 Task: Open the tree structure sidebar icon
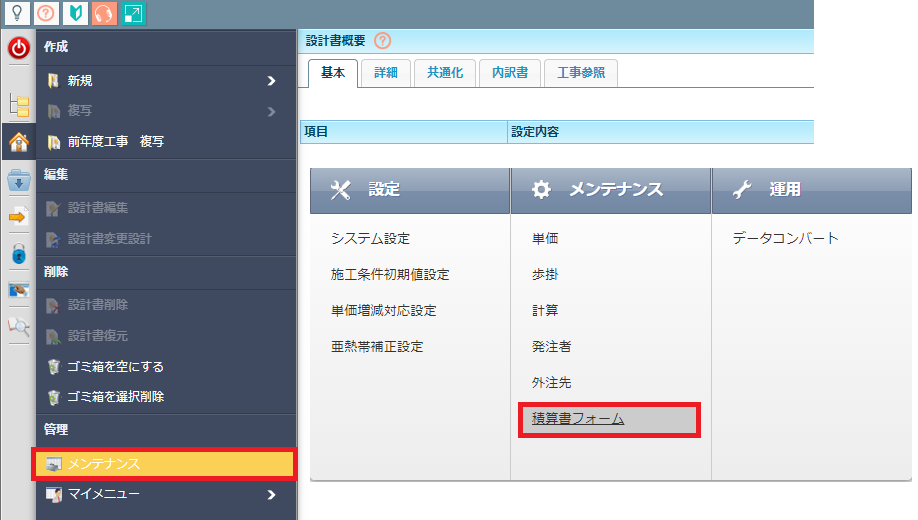19,105
